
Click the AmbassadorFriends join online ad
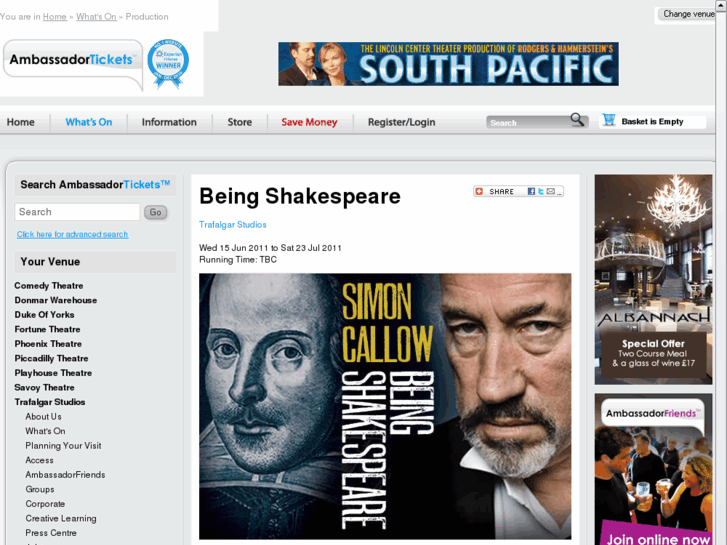point(653,469)
